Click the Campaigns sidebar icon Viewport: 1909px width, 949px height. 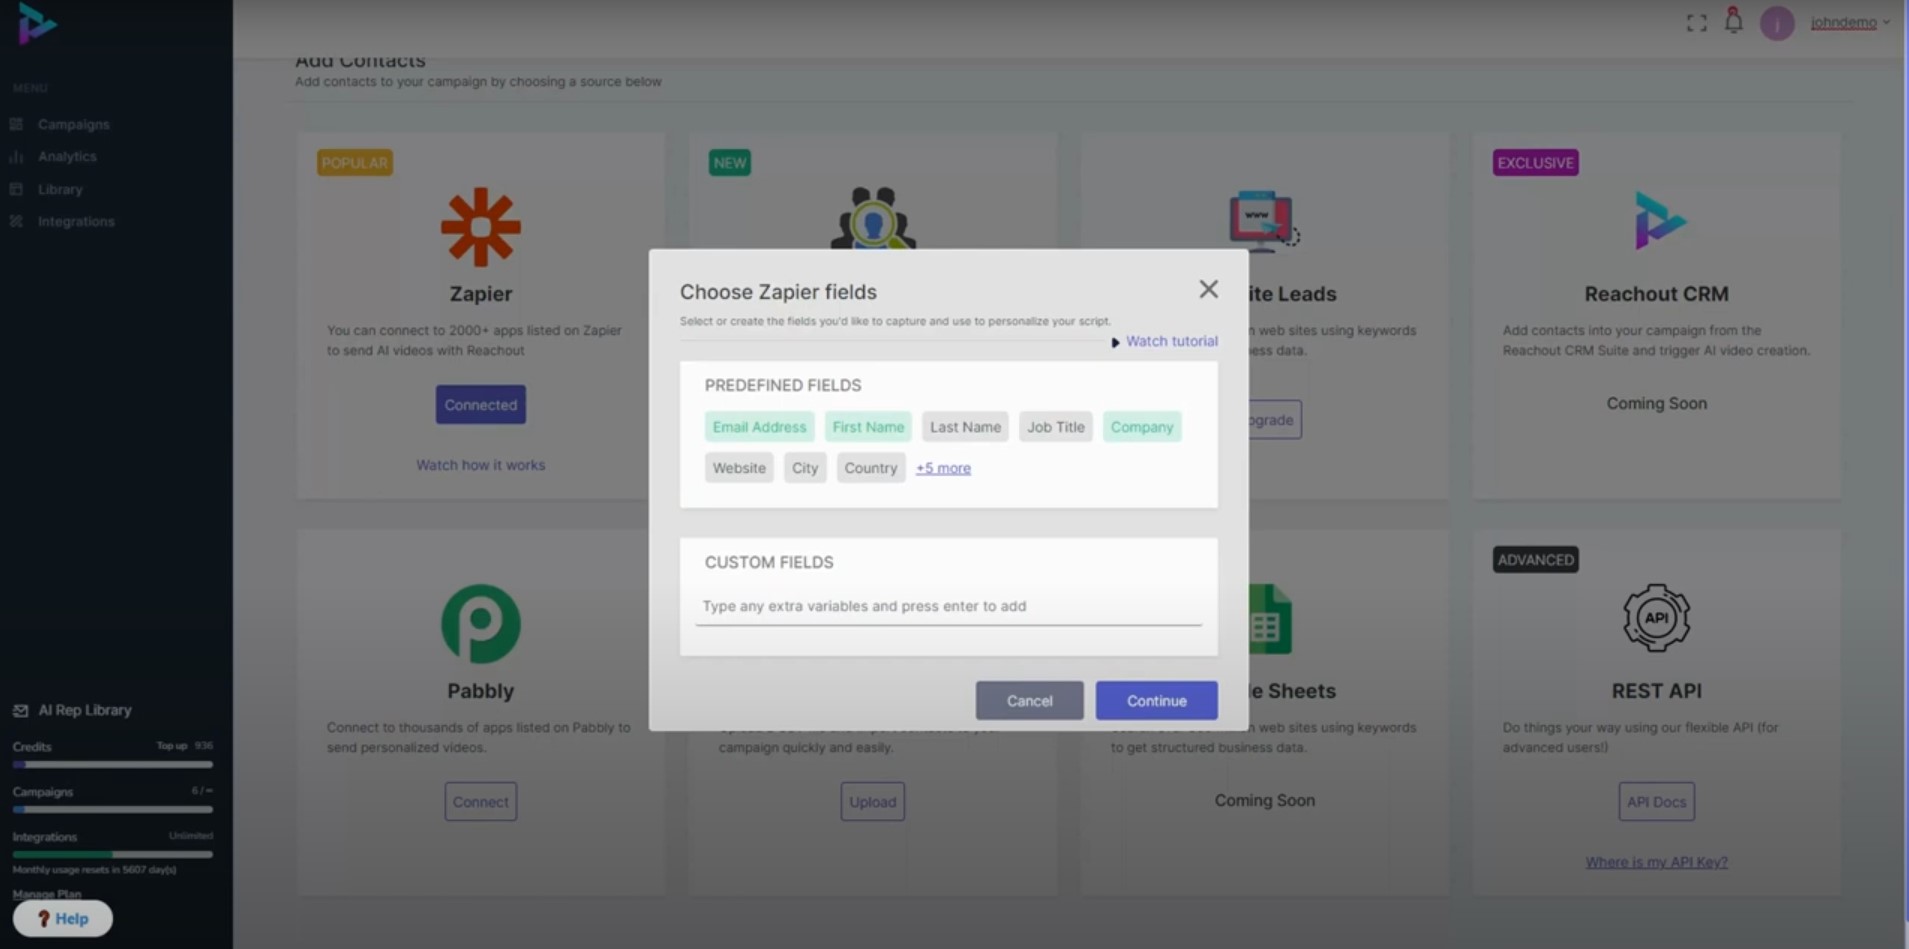[16, 124]
